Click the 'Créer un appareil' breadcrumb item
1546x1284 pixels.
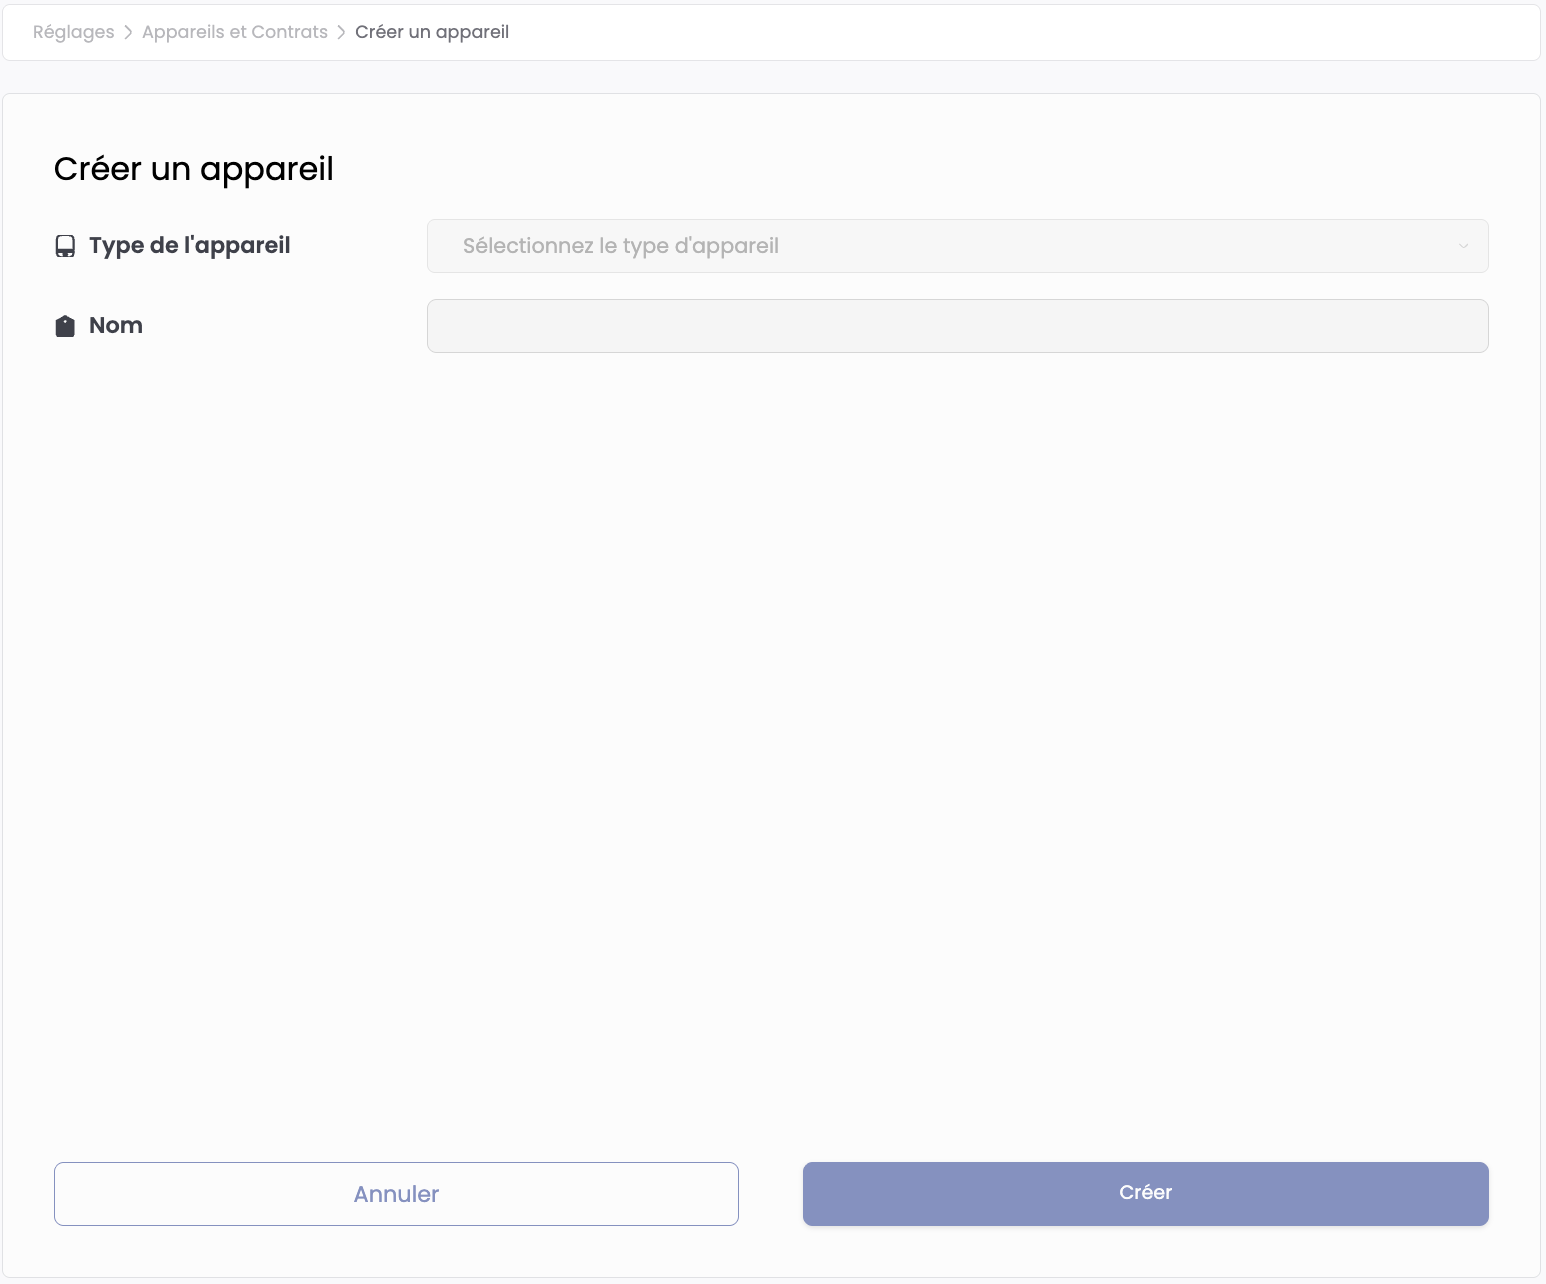pyautogui.click(x=432, y=32)
